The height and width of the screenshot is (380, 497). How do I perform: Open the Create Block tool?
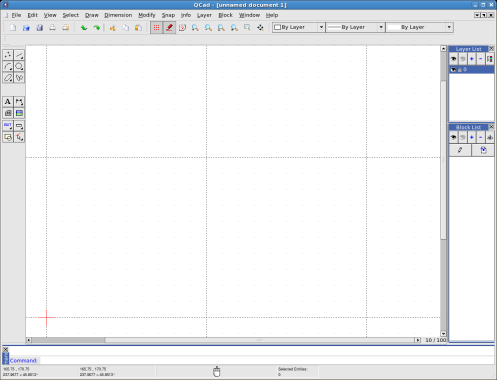[8, 137]
